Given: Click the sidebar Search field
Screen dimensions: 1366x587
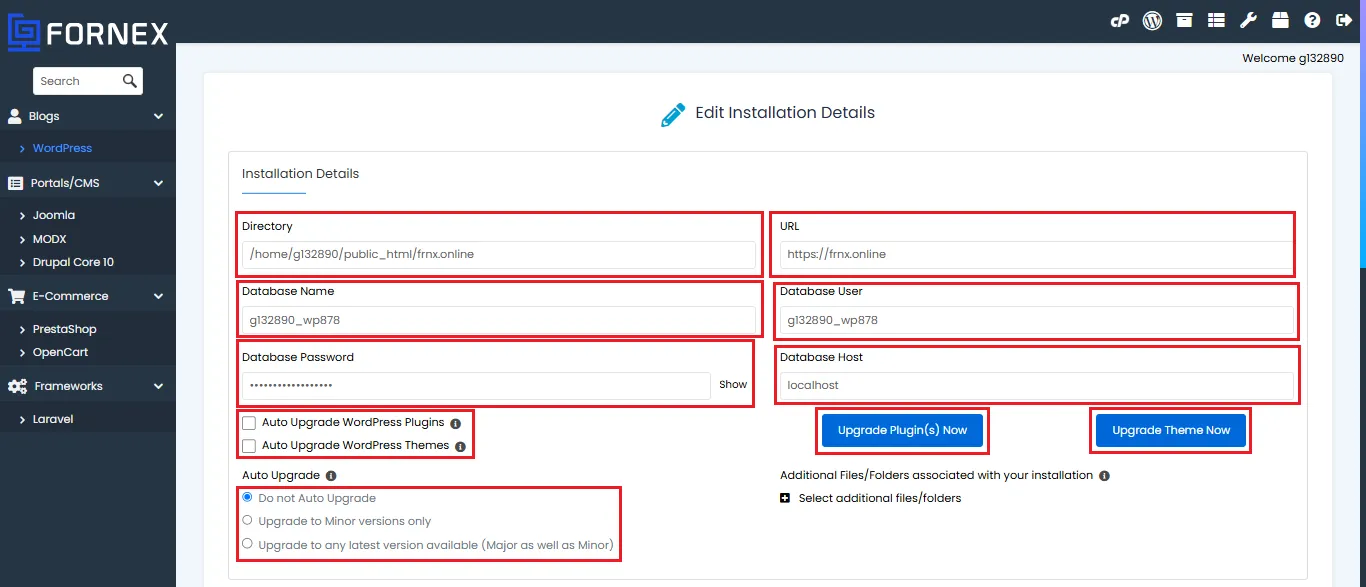Looking at the screenshot, I should coord(76,81).
